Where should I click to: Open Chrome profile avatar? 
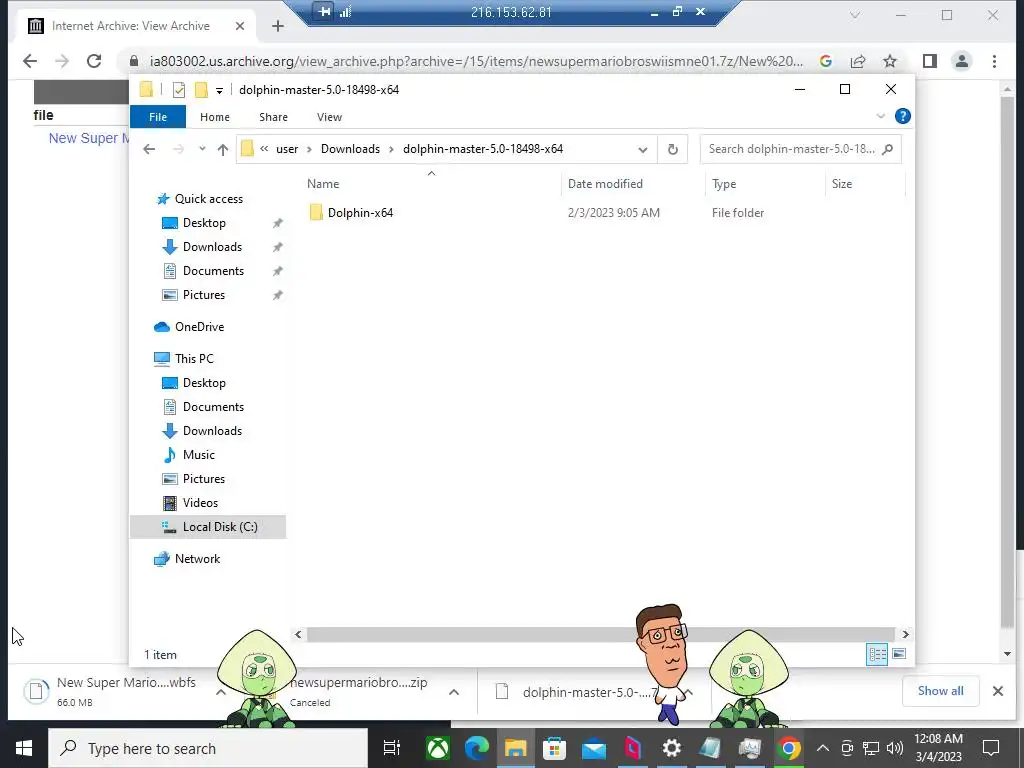(x=961, y=61)
